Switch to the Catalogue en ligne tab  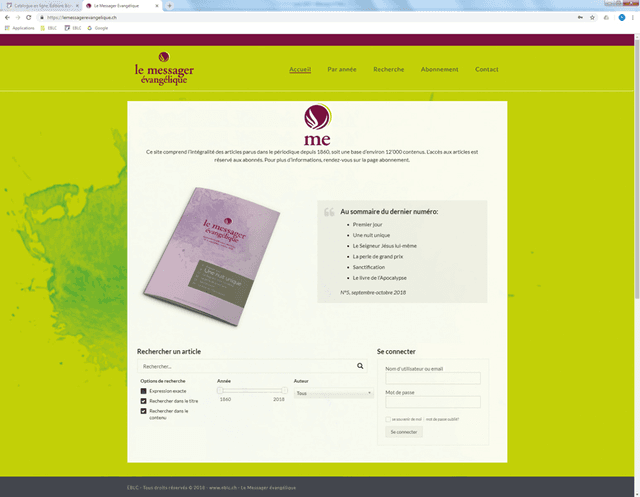point(41,6)
